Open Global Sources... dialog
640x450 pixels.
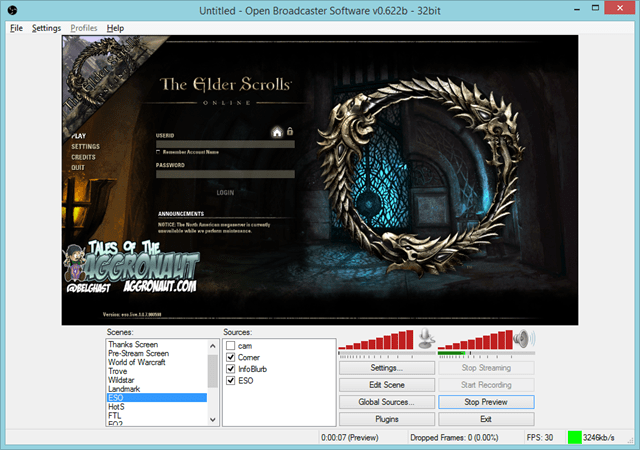click(387, 402)
